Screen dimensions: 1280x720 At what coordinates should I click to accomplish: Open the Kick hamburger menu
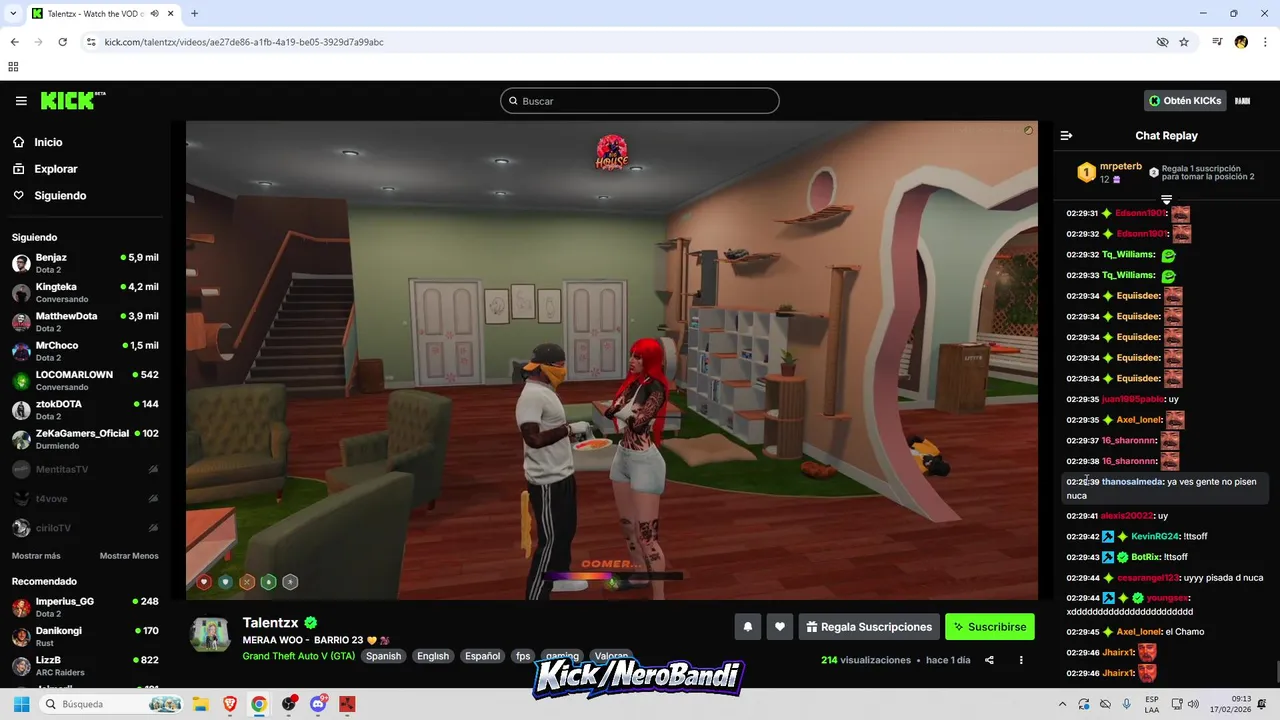tap(21, 101)
